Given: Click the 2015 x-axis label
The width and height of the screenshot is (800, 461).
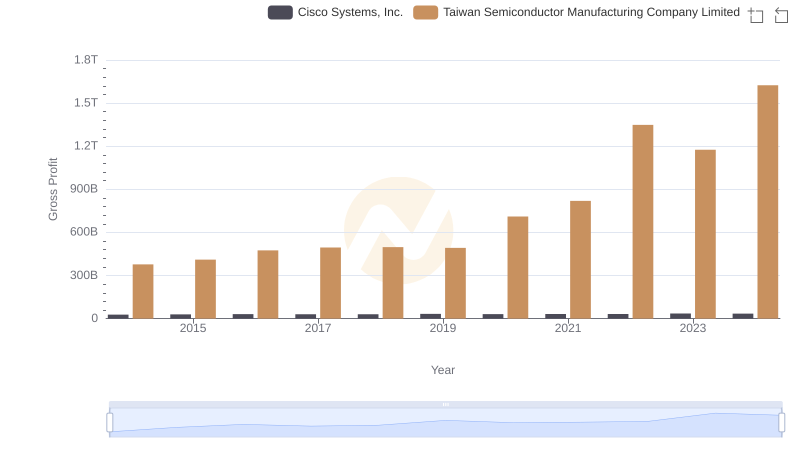Looking at the screenshot, I should click(193, 328).
